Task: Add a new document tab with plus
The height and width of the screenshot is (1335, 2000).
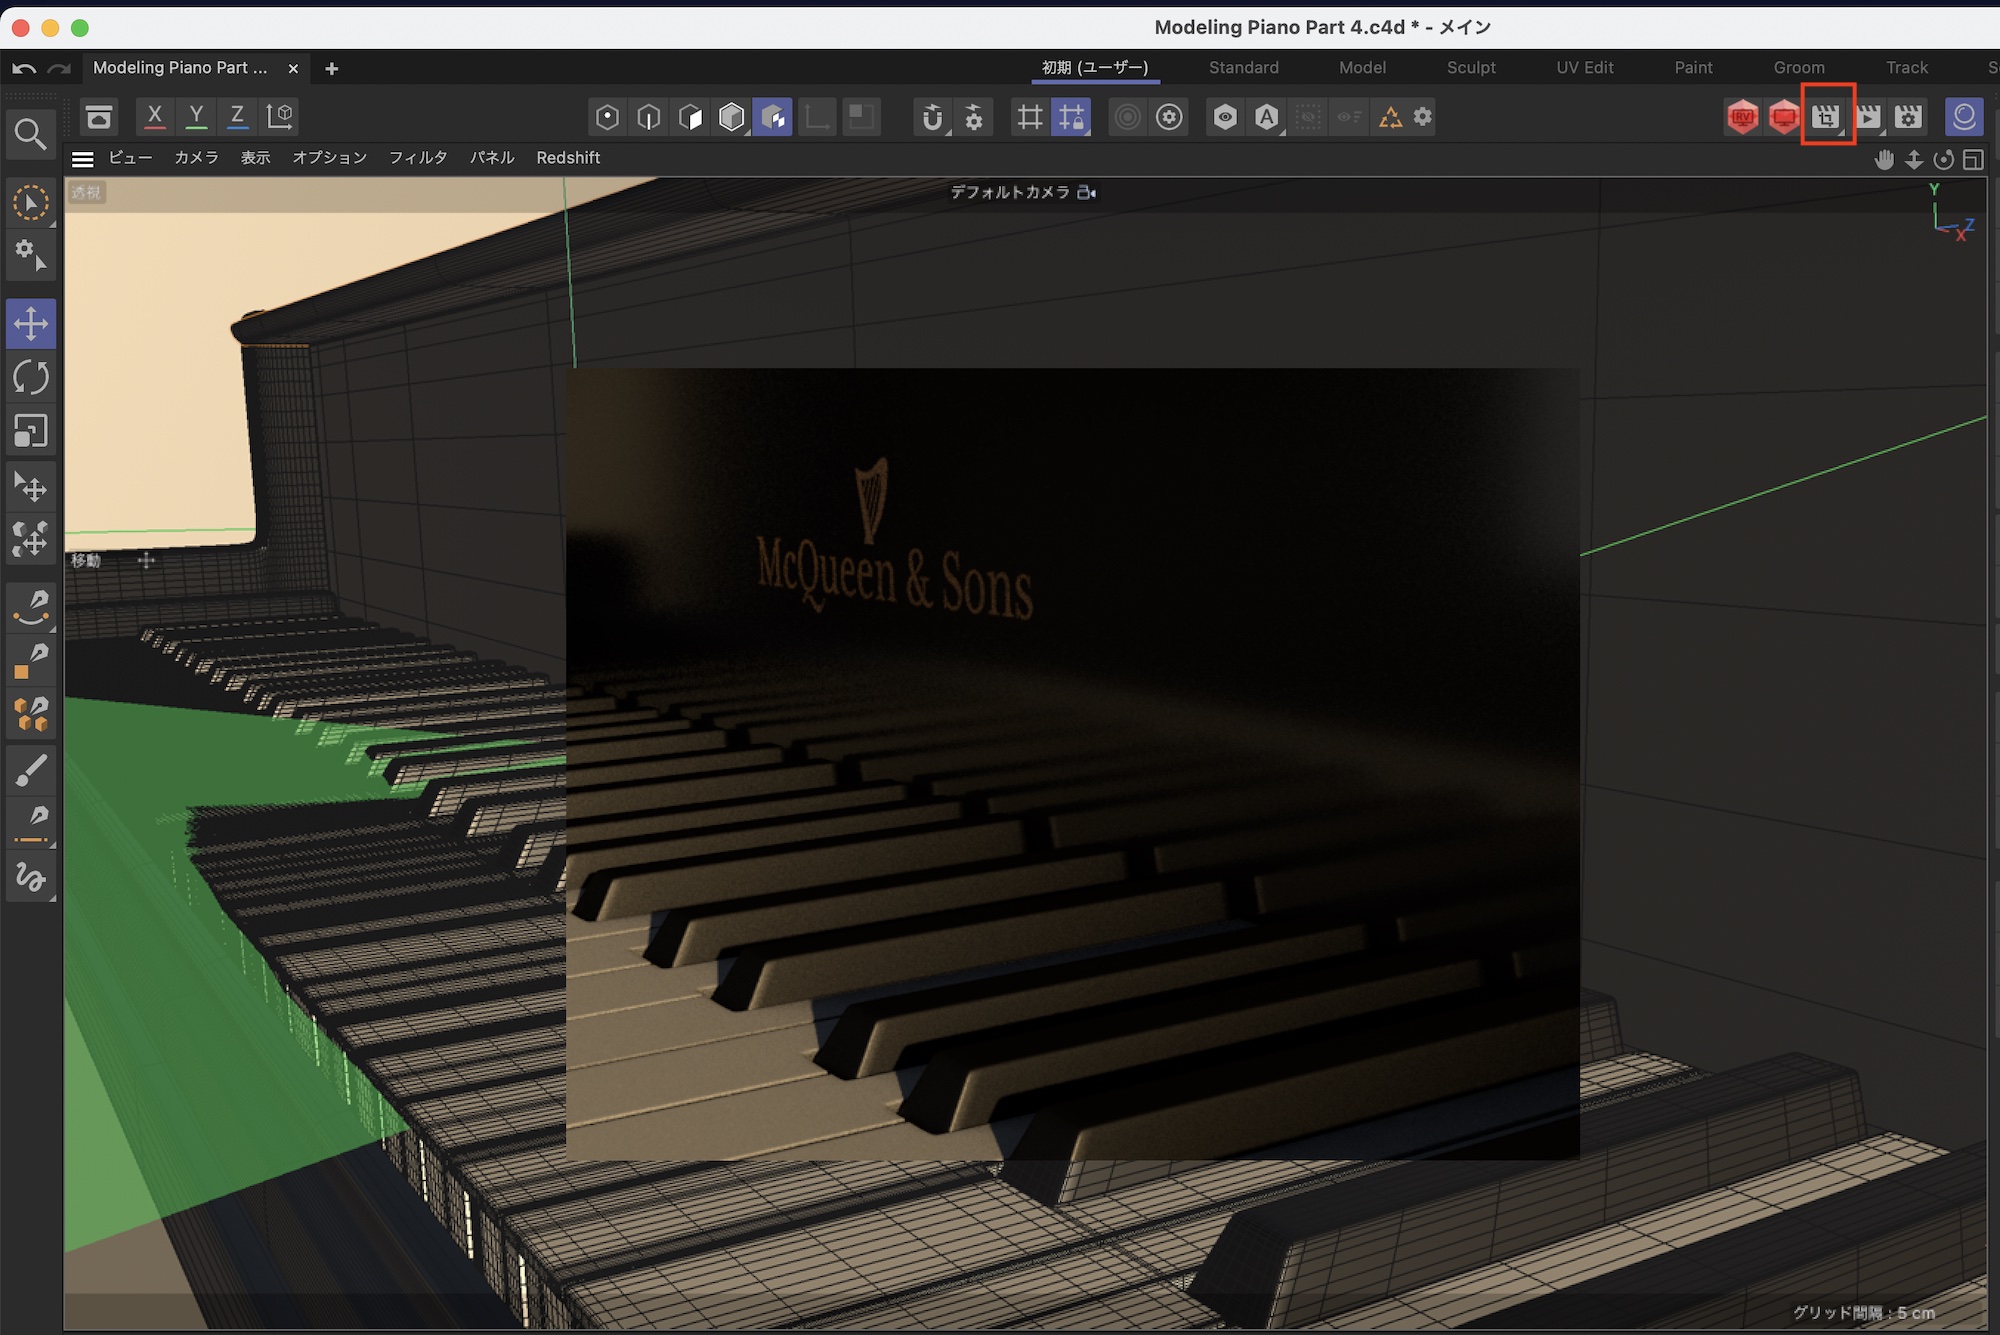Action: tap(332, 68)
